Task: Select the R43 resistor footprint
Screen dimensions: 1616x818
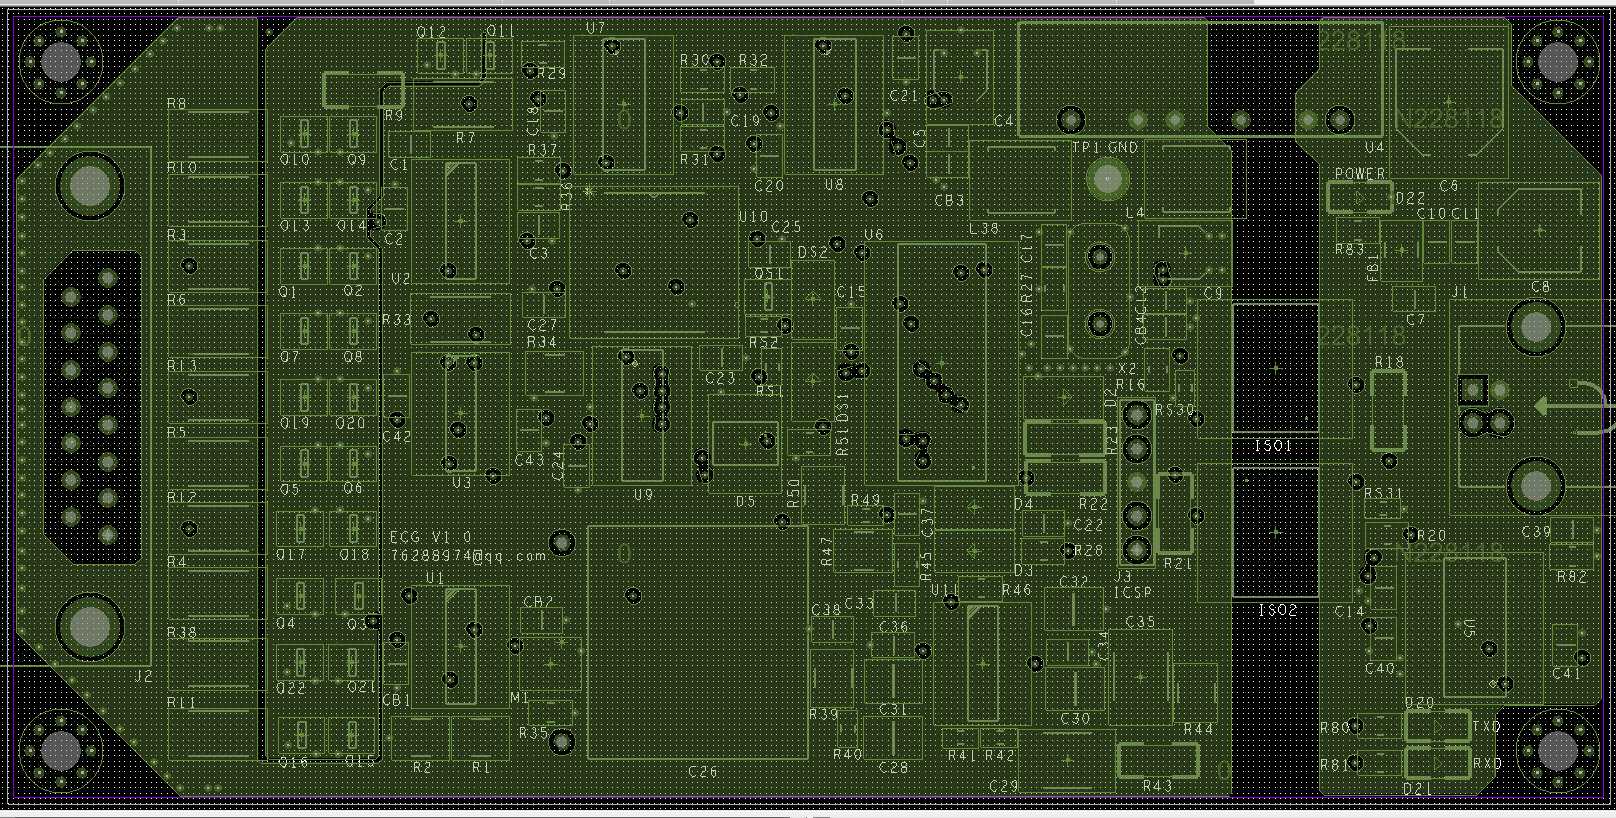Action: [x=1158, y=761]
